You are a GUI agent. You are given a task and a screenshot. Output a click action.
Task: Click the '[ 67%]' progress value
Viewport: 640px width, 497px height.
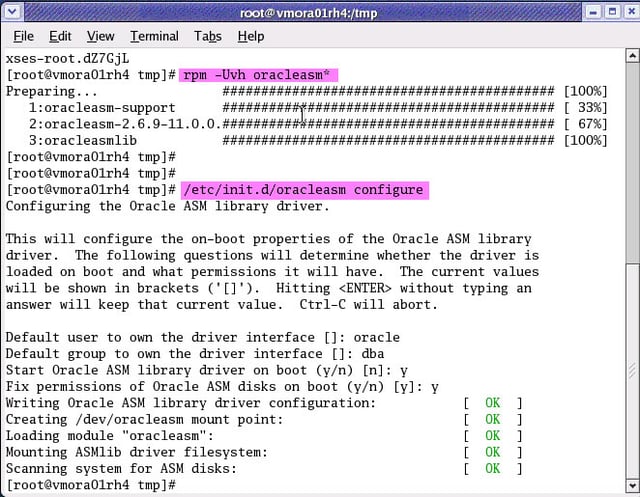585,124
